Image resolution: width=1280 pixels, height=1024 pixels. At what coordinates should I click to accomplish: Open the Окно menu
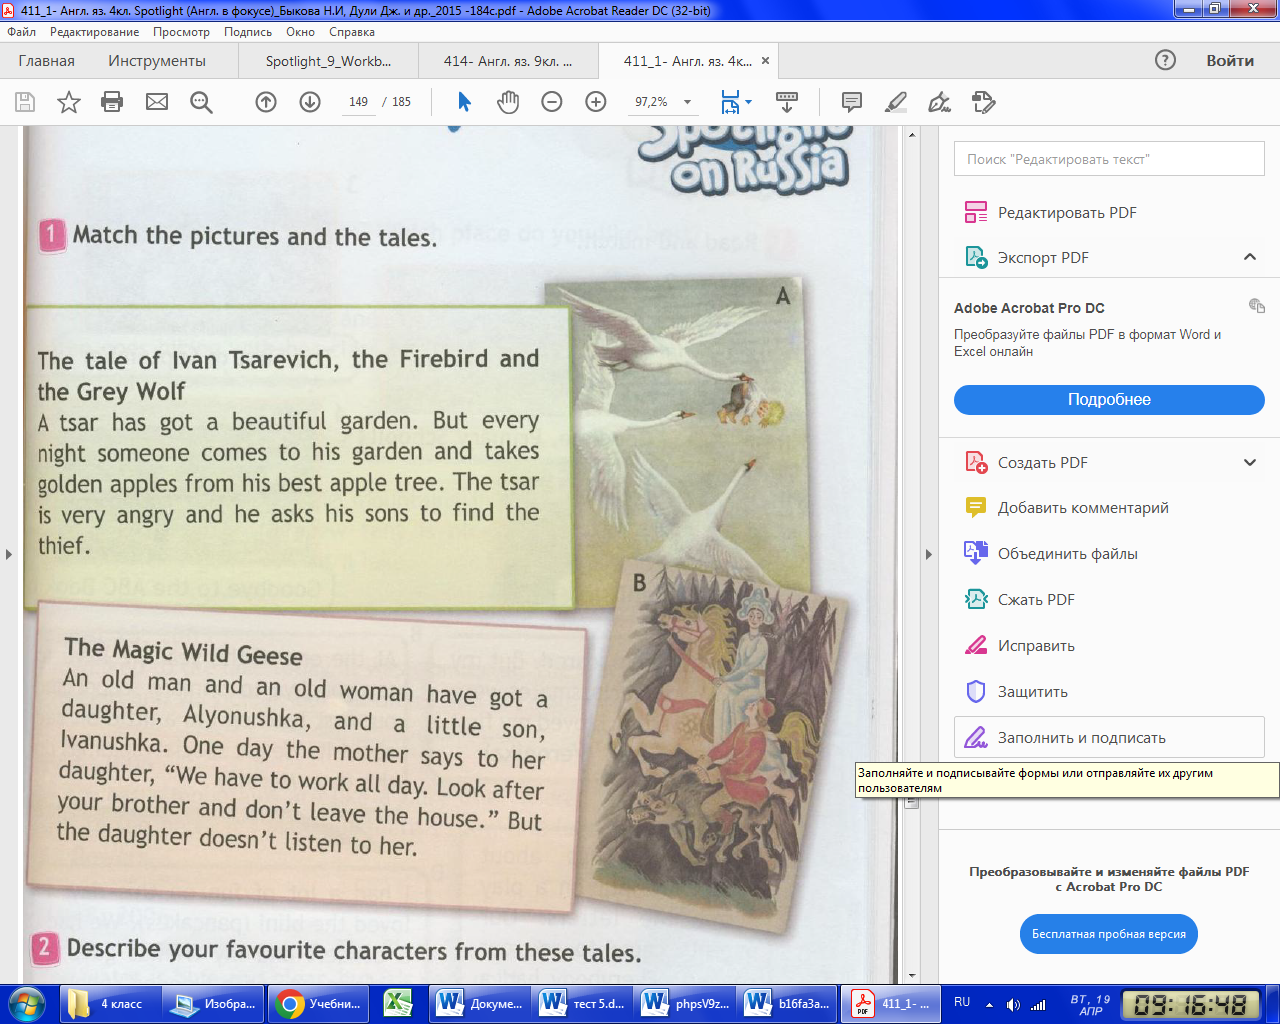pyautogui.click(x=300, y=32)
